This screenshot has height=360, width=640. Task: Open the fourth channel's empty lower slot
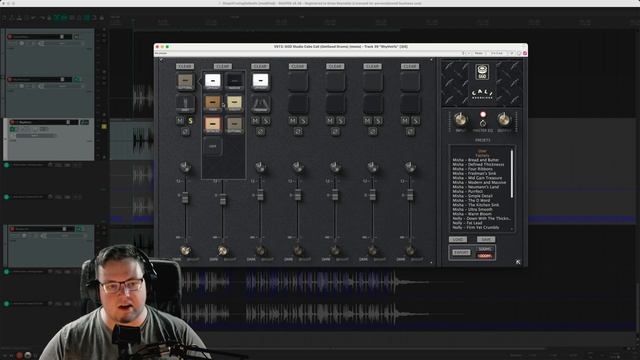pyautogui.click(x=298, y=103)
